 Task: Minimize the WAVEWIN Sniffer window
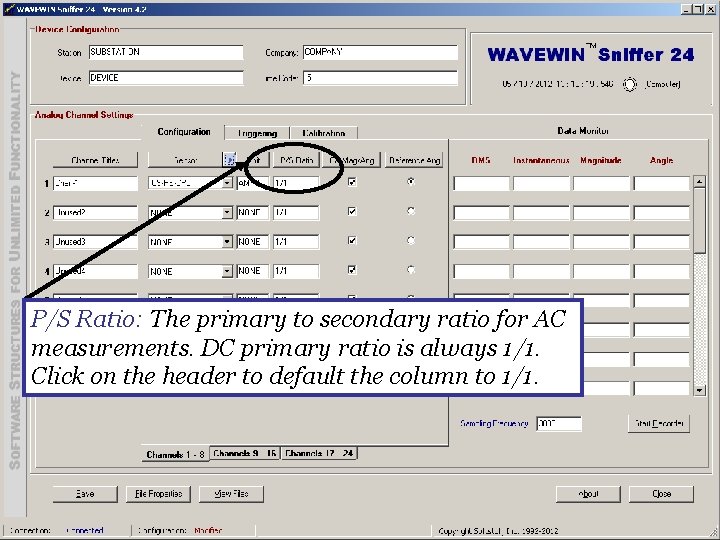coord(686,9)
